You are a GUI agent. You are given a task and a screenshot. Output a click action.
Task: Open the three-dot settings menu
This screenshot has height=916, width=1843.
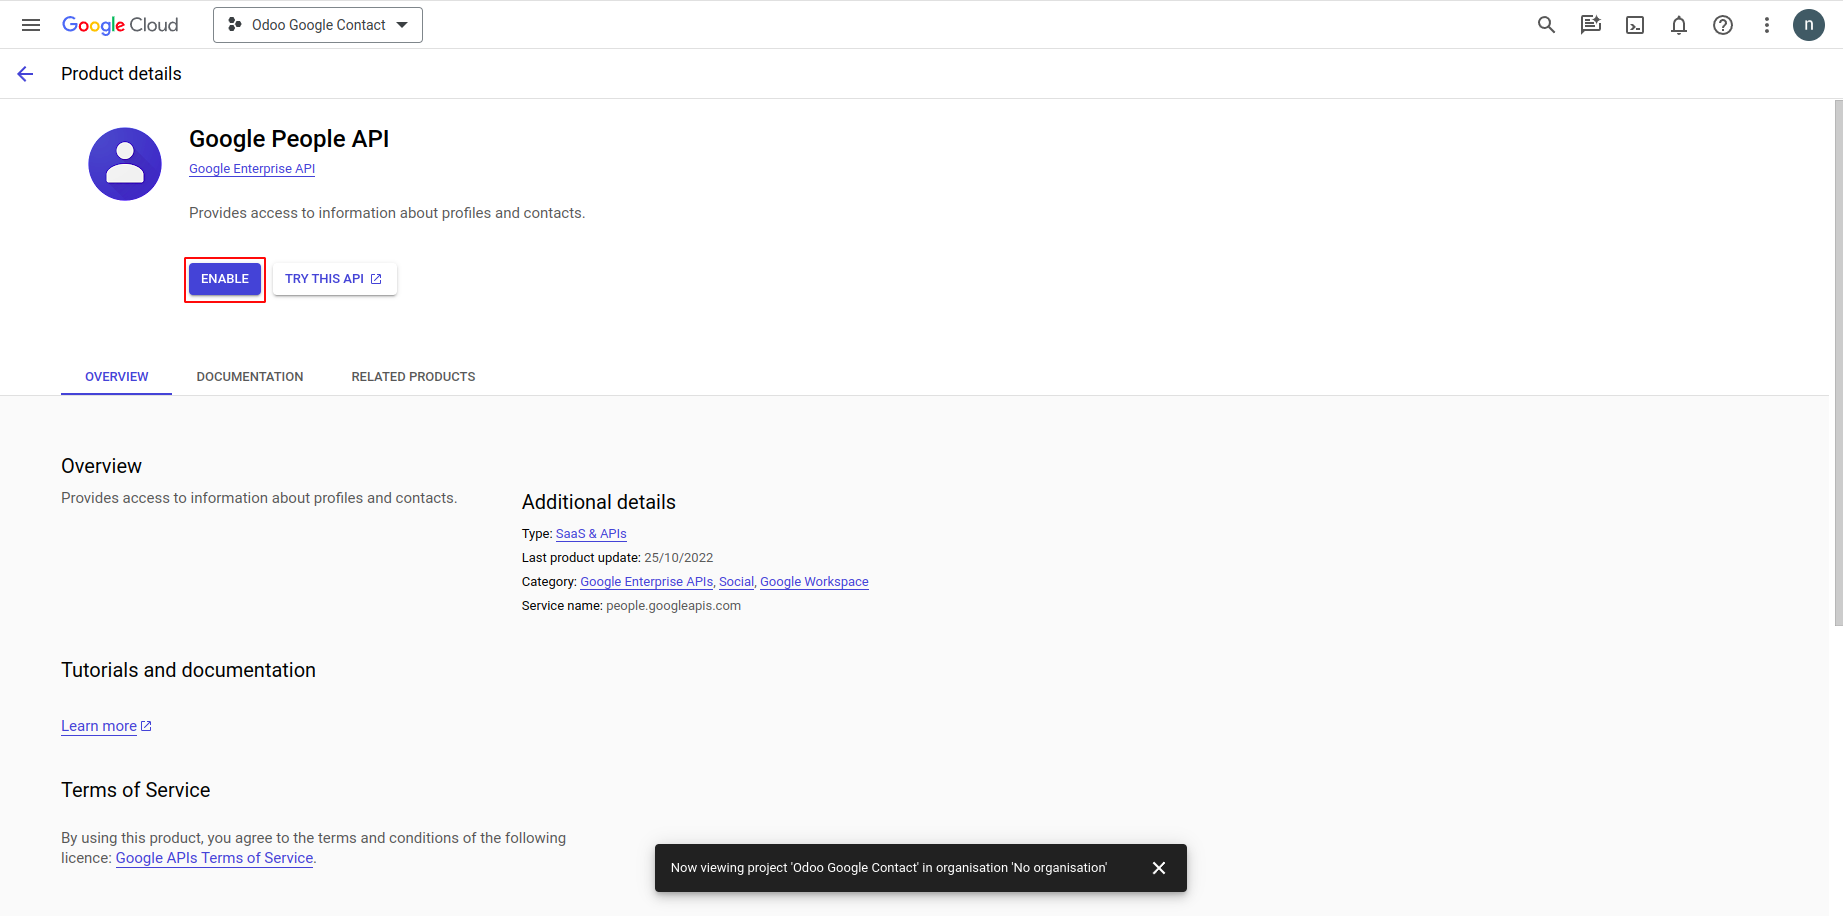pos(1767,25)
